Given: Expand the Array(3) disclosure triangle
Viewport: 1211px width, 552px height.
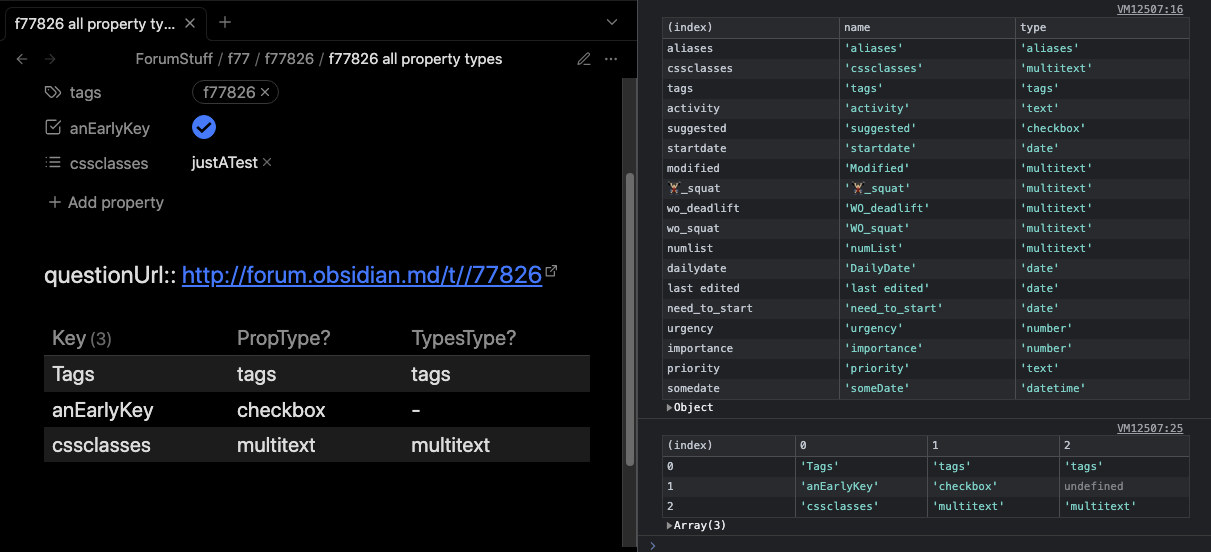Looking at the screenshot, I should tap(670, 525).
